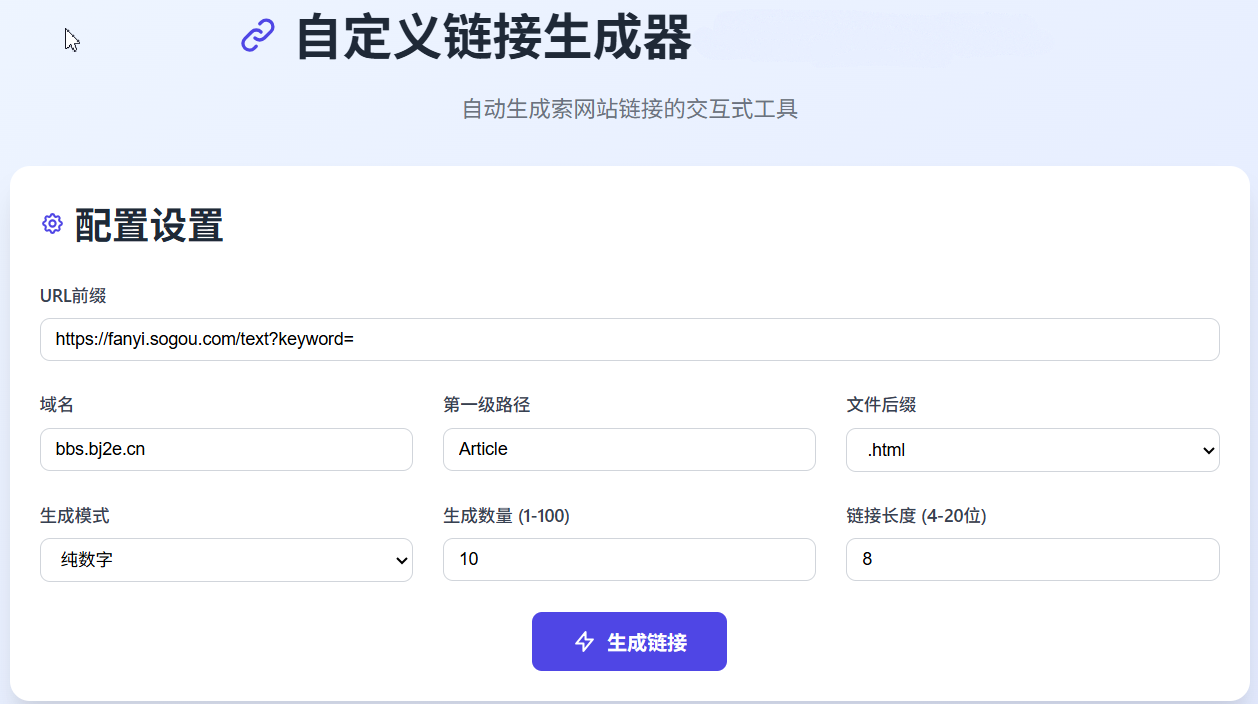Click the 第一级路径 field showing Article
The image size is (1258, 704).
(629, 449)
